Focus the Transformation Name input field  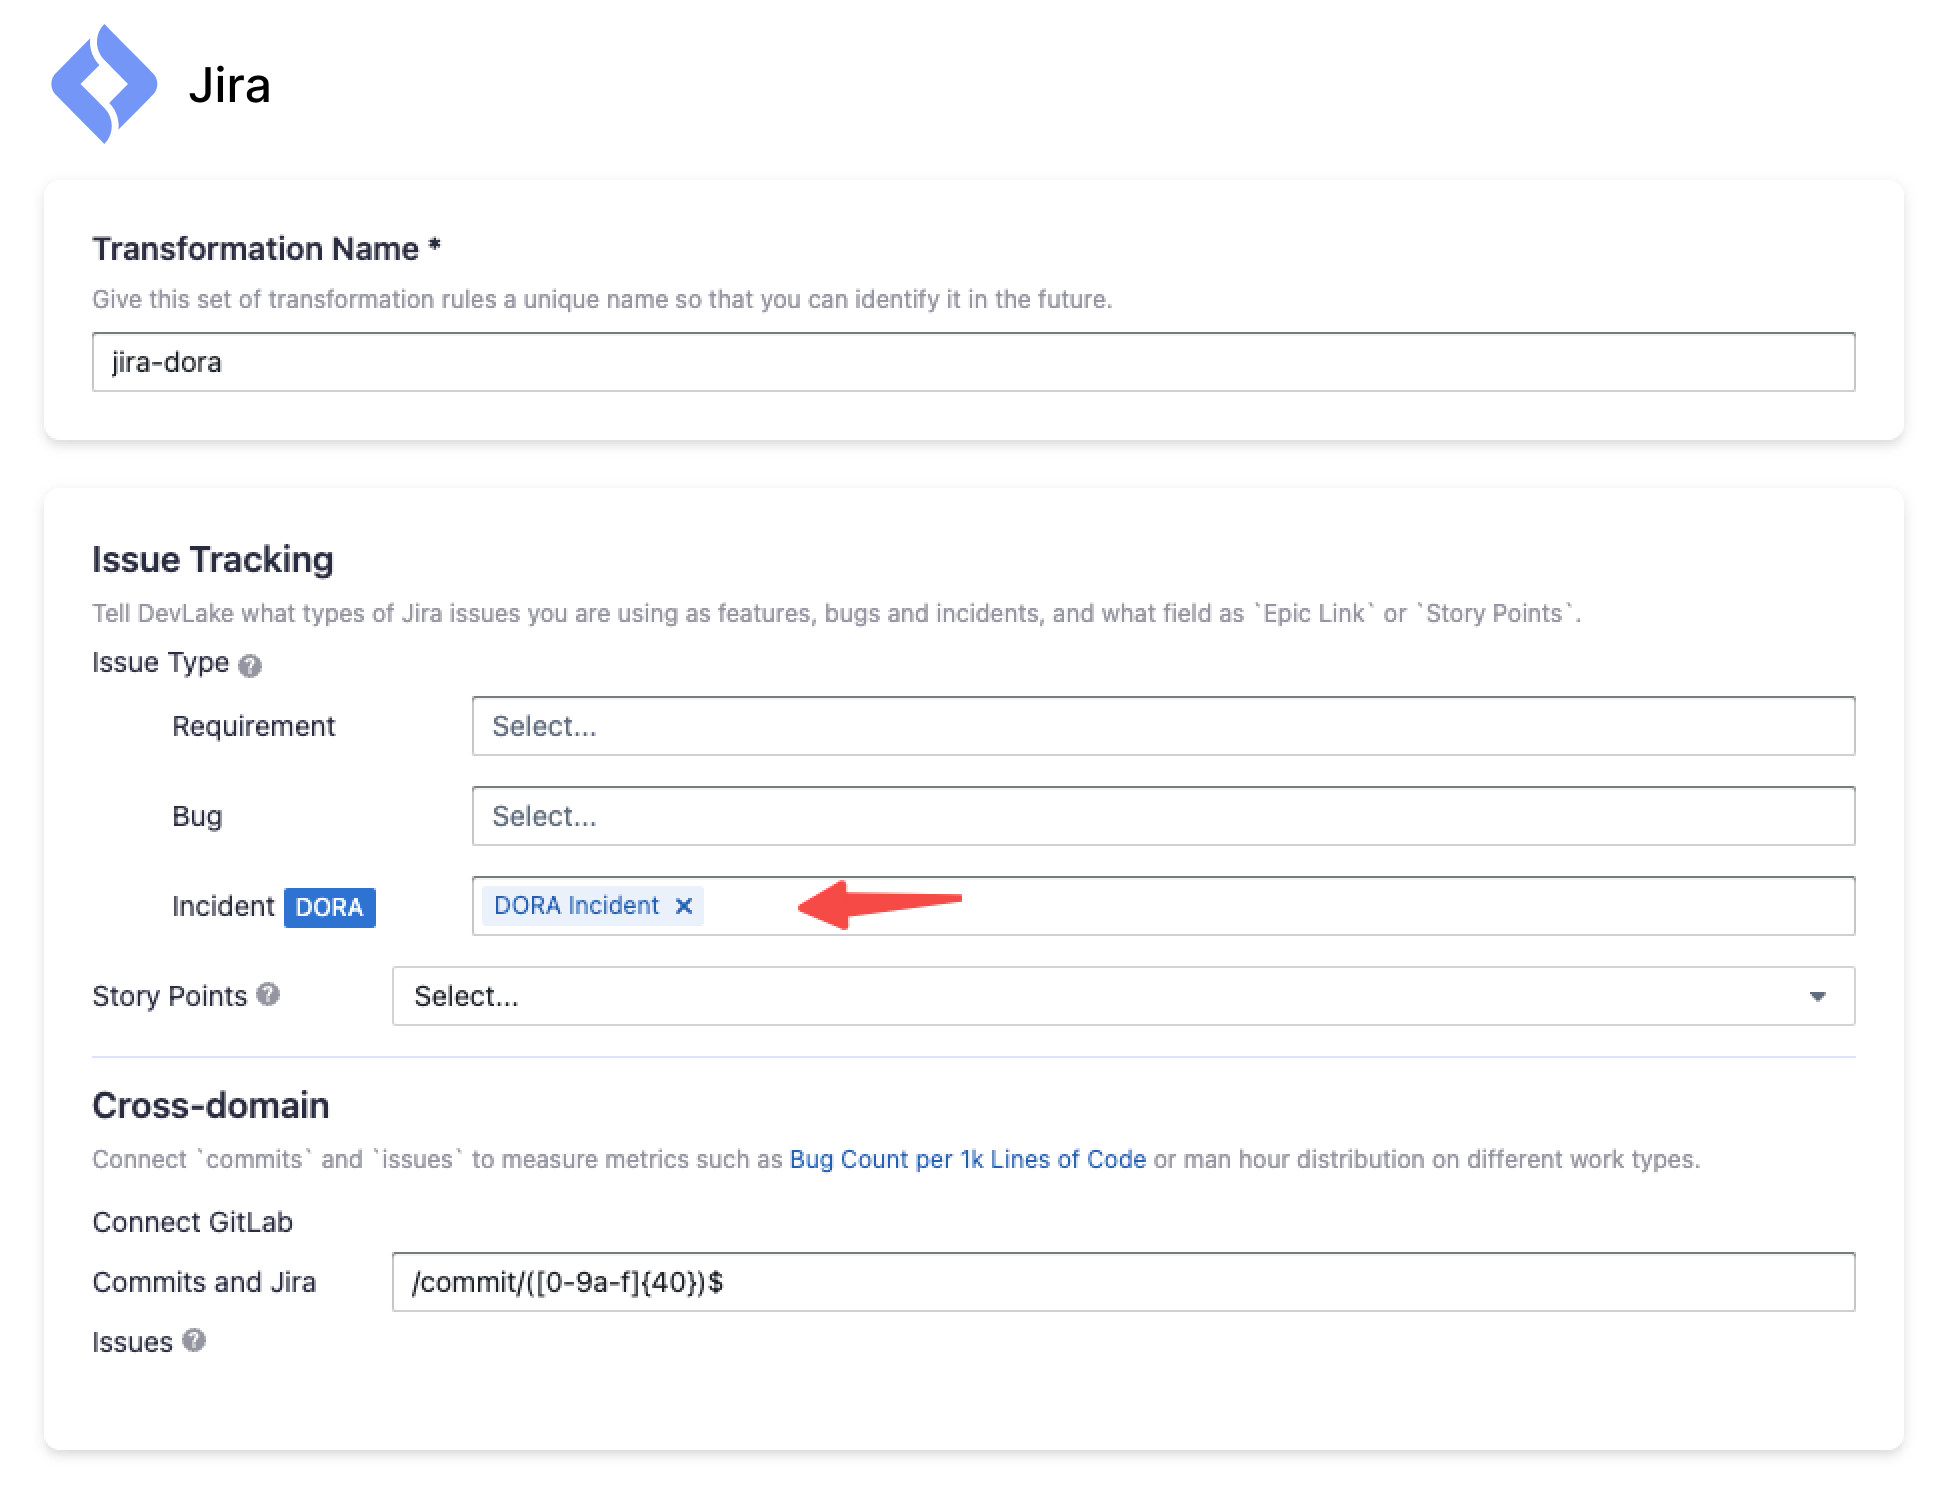pos(972,362)
